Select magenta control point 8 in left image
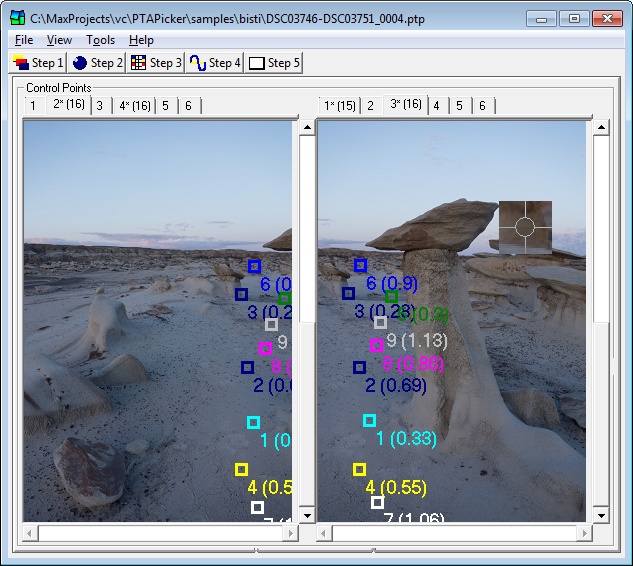633x566 pixels. pos(265,348)
